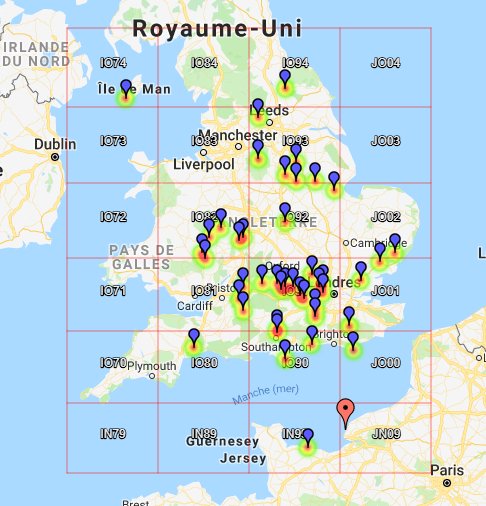The height and width of the screenshot is (506, 486).
Task: Select the Liverpool city label
Action: [x=204, y=164]
